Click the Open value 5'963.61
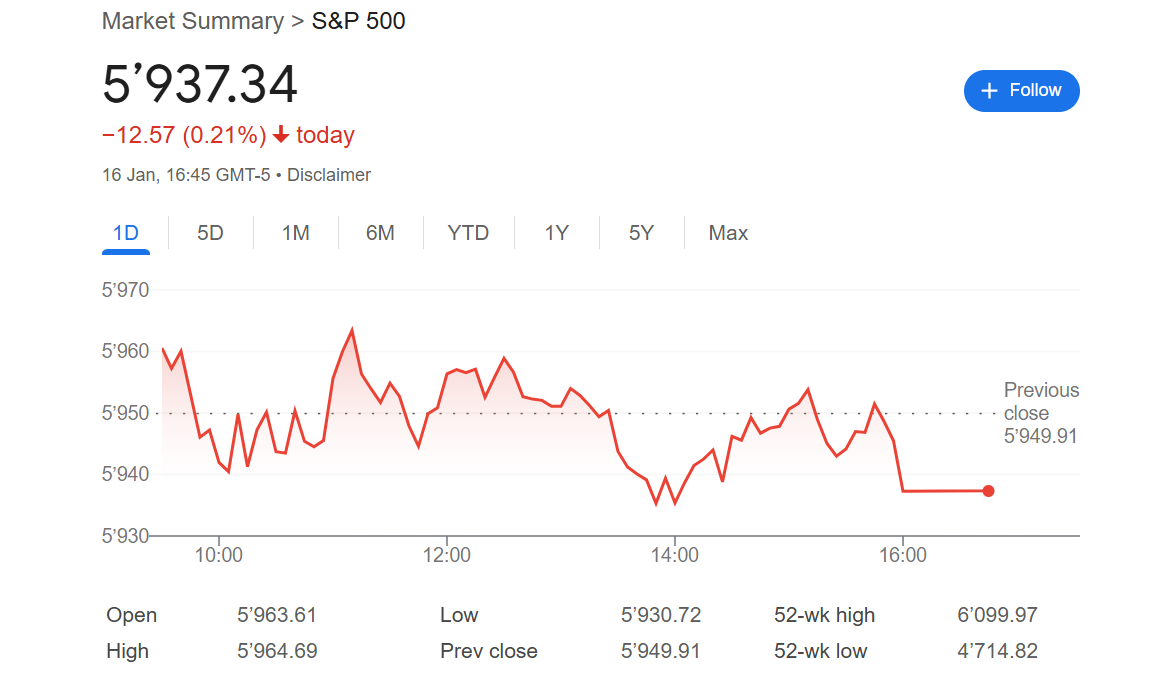 277,615
